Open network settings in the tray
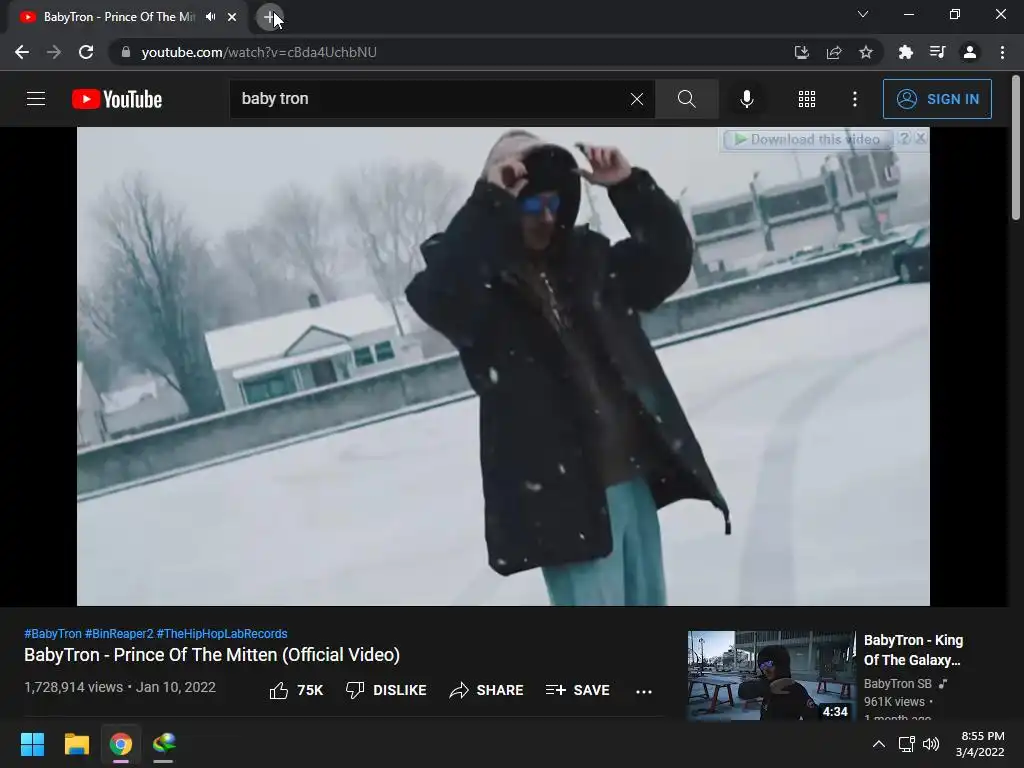The width and height of the screenshot is (1024, 768). (x=906, y=744)
